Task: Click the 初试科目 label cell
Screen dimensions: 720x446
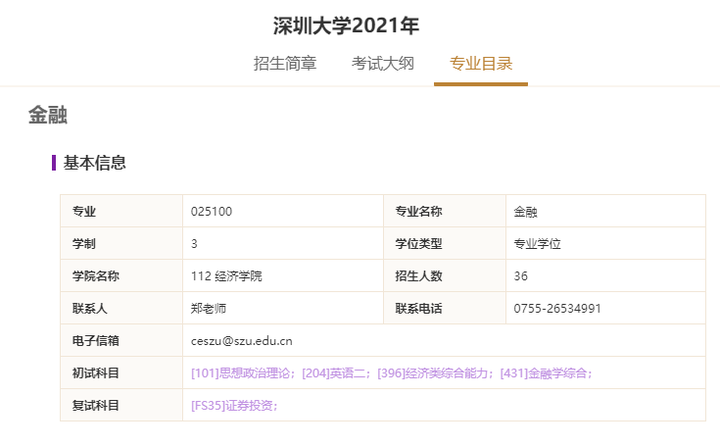Action: (x=122, y=373)
